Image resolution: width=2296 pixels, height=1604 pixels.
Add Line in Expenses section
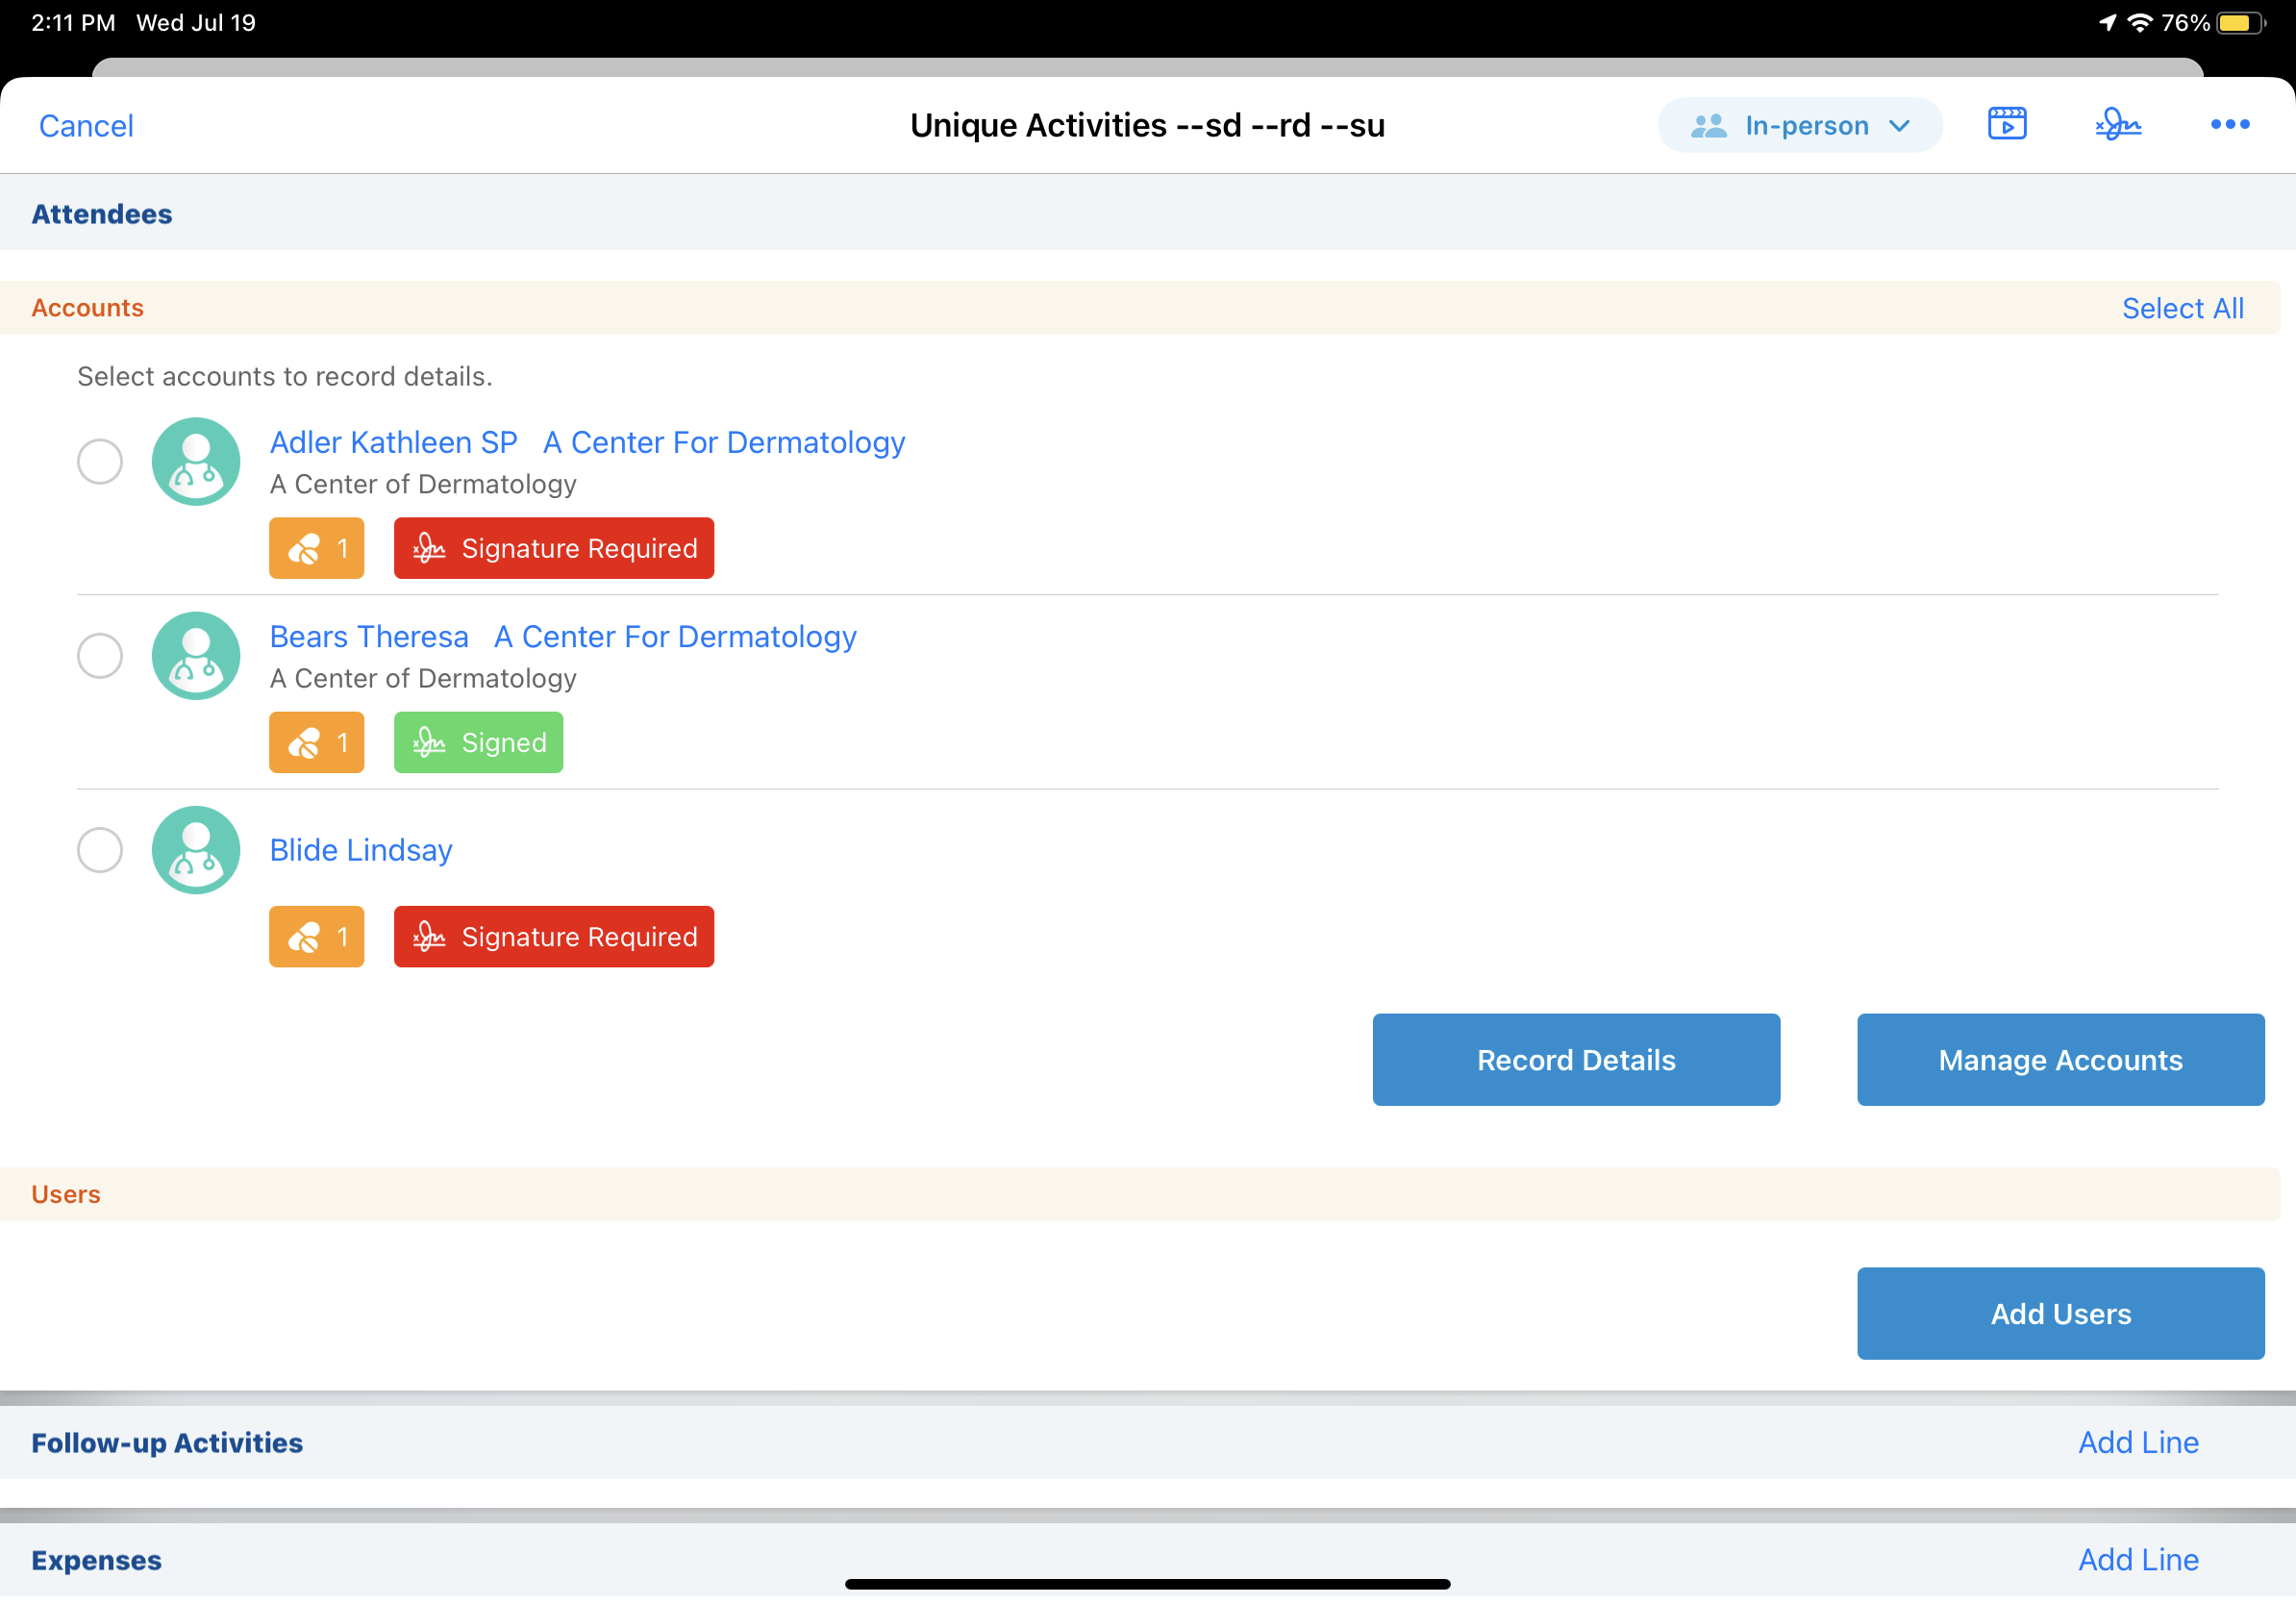2138,1560
